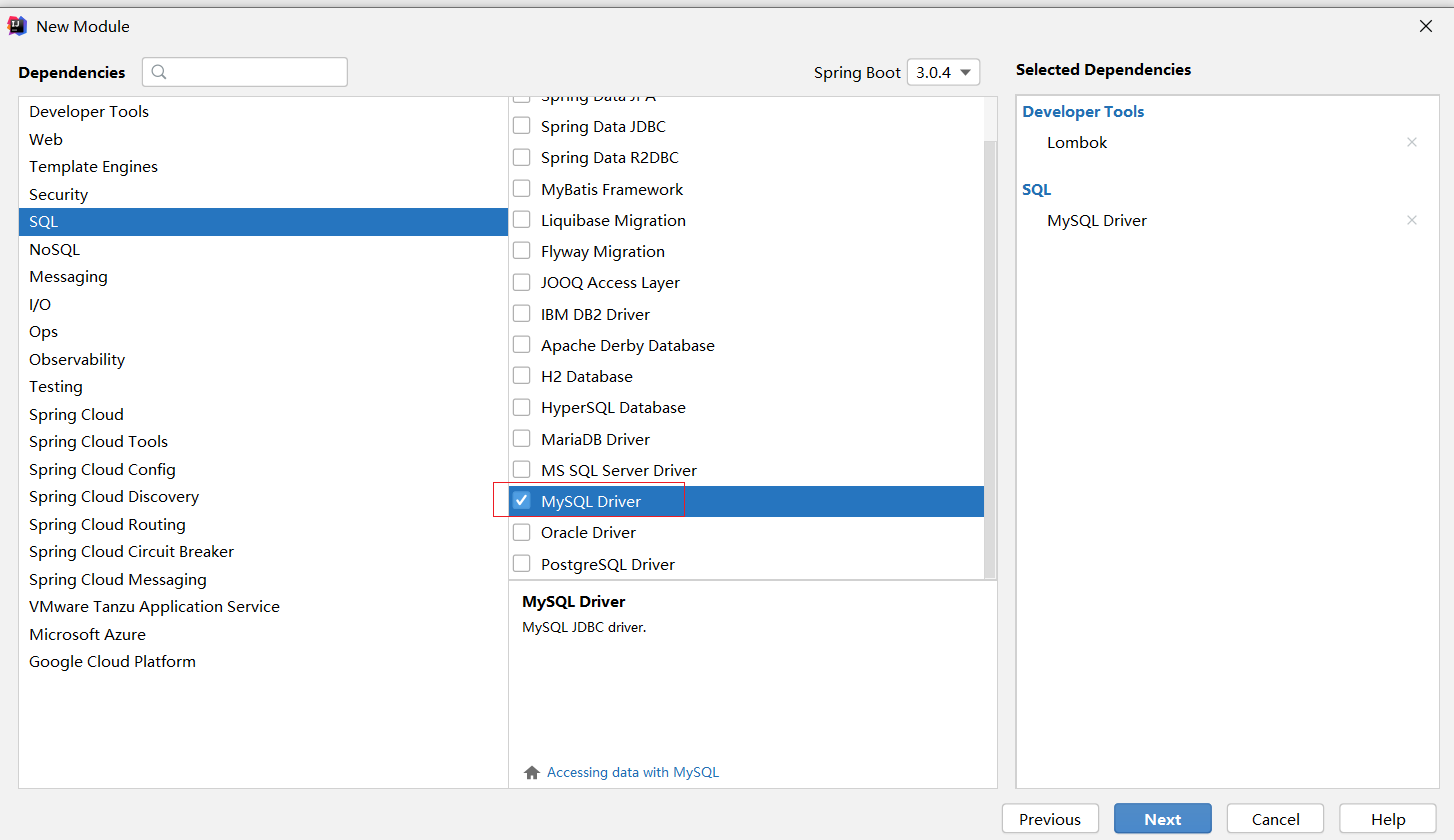This screenshot has height=840, width=1454.
Task: Remove MySQL Driver from selected dependencies
Action: [1411, 220]
